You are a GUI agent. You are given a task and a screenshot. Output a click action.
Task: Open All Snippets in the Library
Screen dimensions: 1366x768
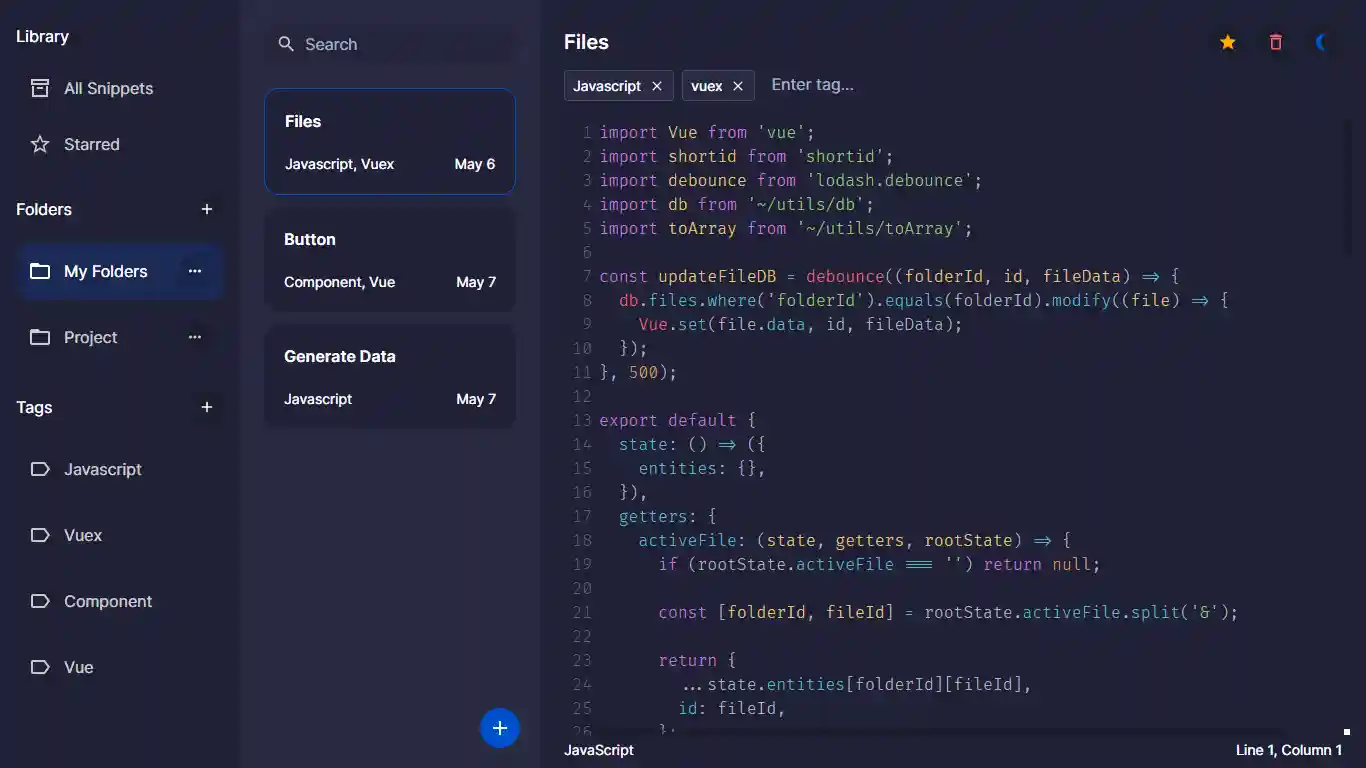tap(108, 88)
